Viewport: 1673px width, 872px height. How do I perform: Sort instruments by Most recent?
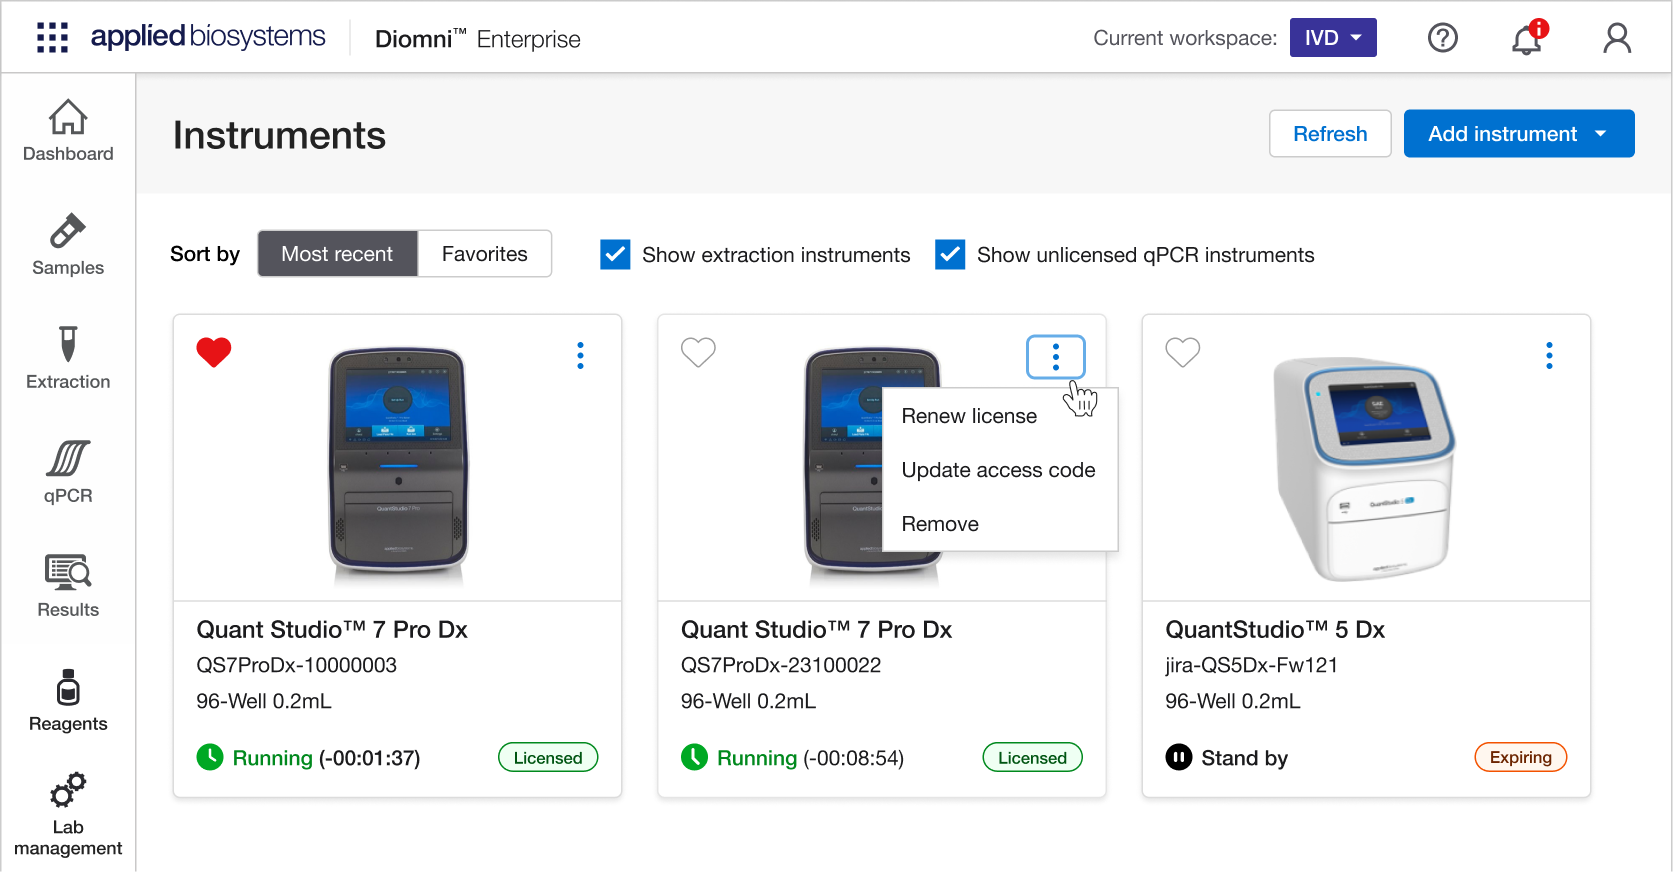pos(337,254)
